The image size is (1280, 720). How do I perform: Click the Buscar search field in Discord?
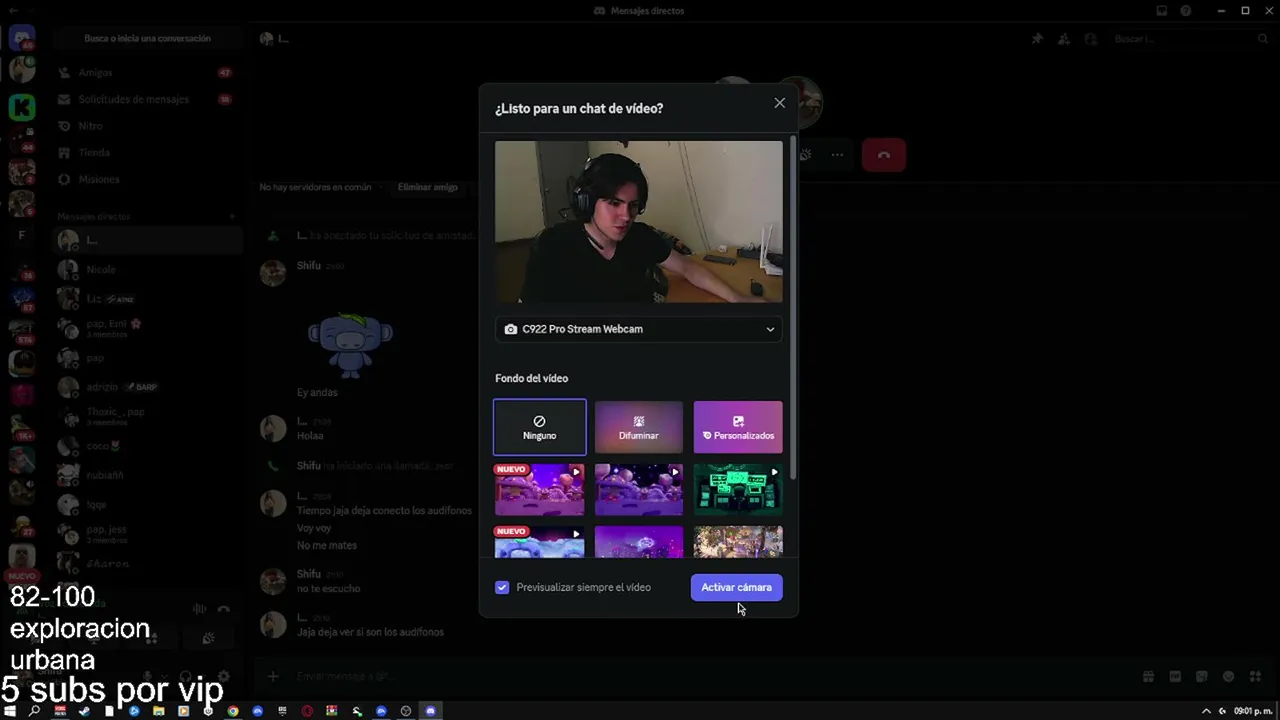(1190, 39)
